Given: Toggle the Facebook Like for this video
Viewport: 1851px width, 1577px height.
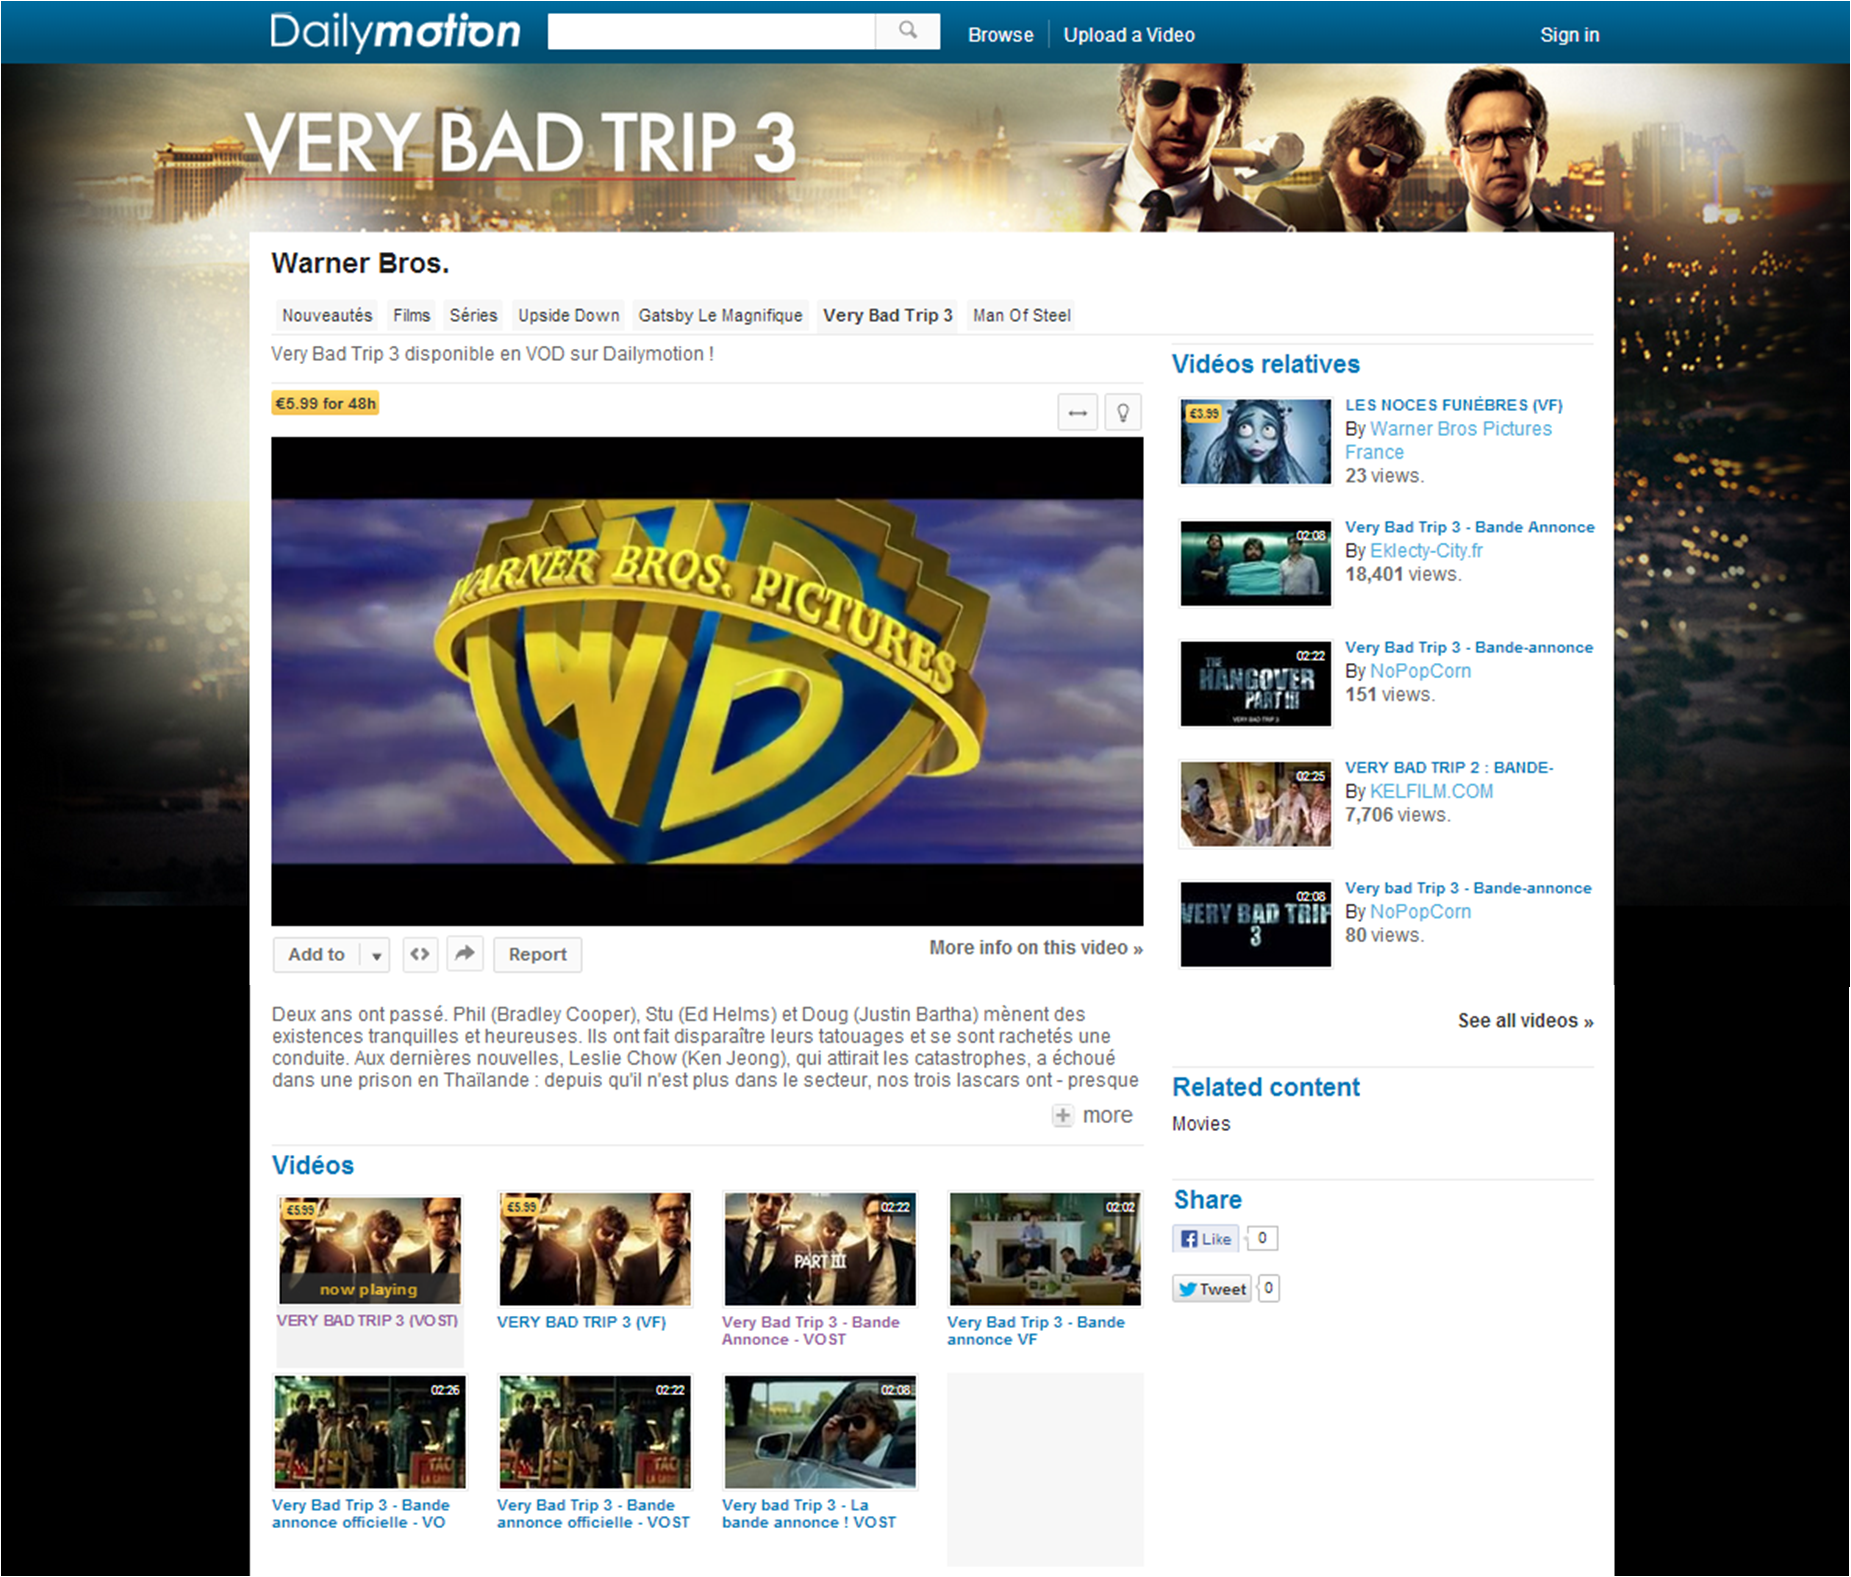Looking at the screenshot, I should pos(1204,1238).
